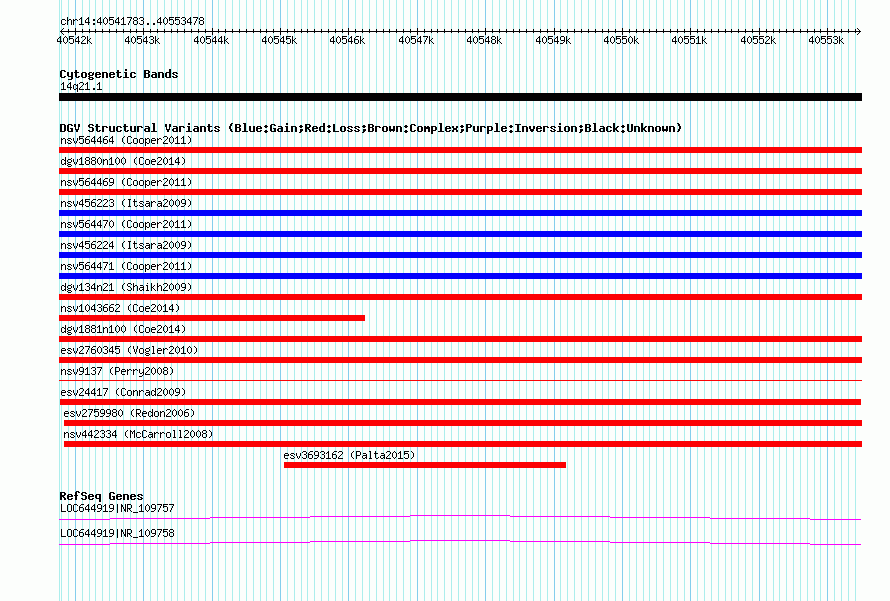Click the red bar under esv24417 (Conrad2009)
This screenshot has height=601, width=890.
(x=460, y=402)
